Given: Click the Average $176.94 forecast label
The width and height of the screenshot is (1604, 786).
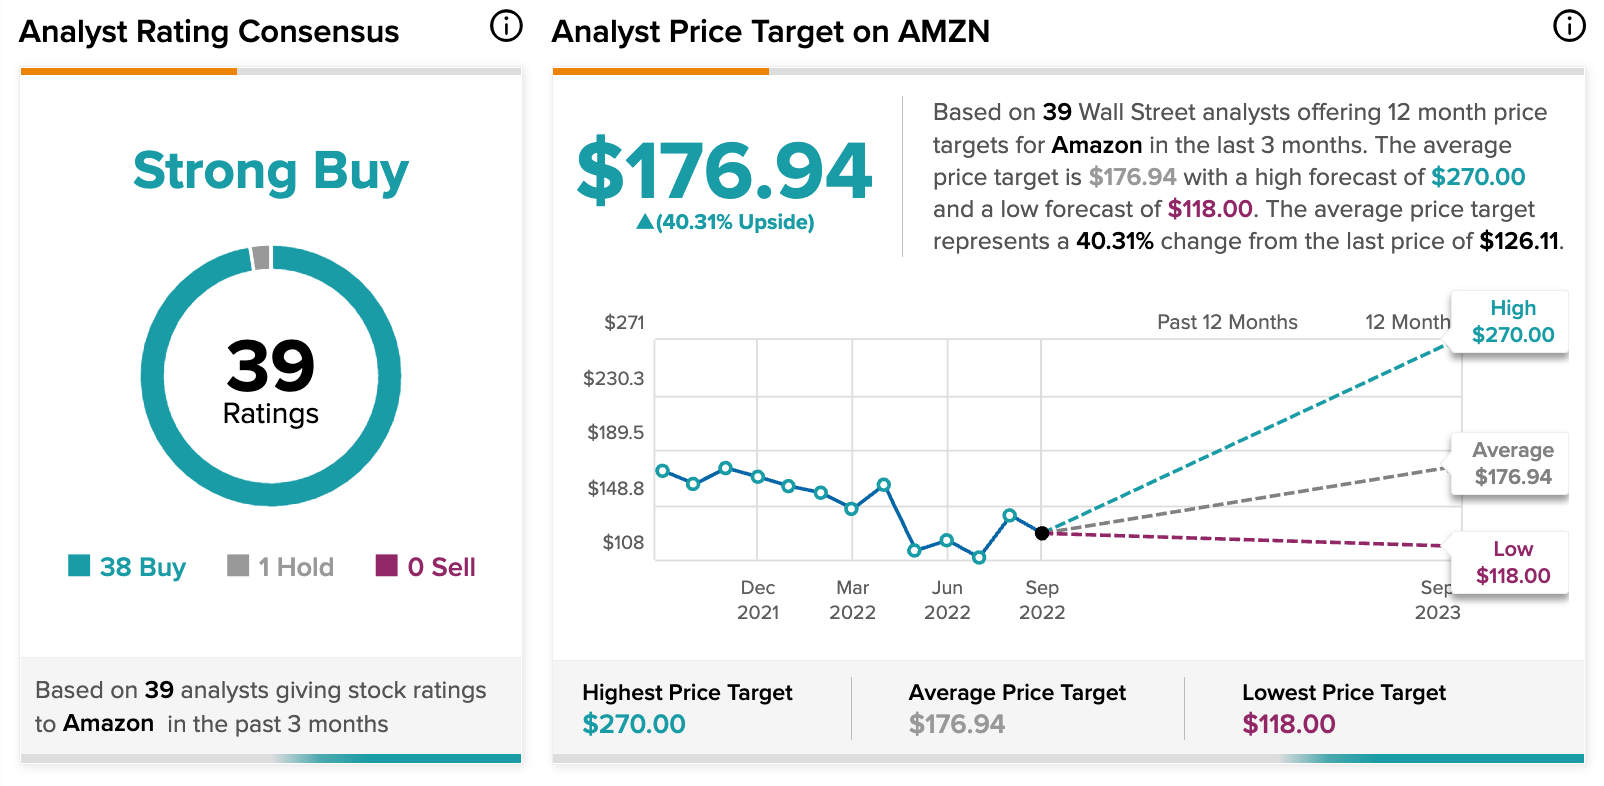Looking at the screenshot, I should (x=1512, y=464).
